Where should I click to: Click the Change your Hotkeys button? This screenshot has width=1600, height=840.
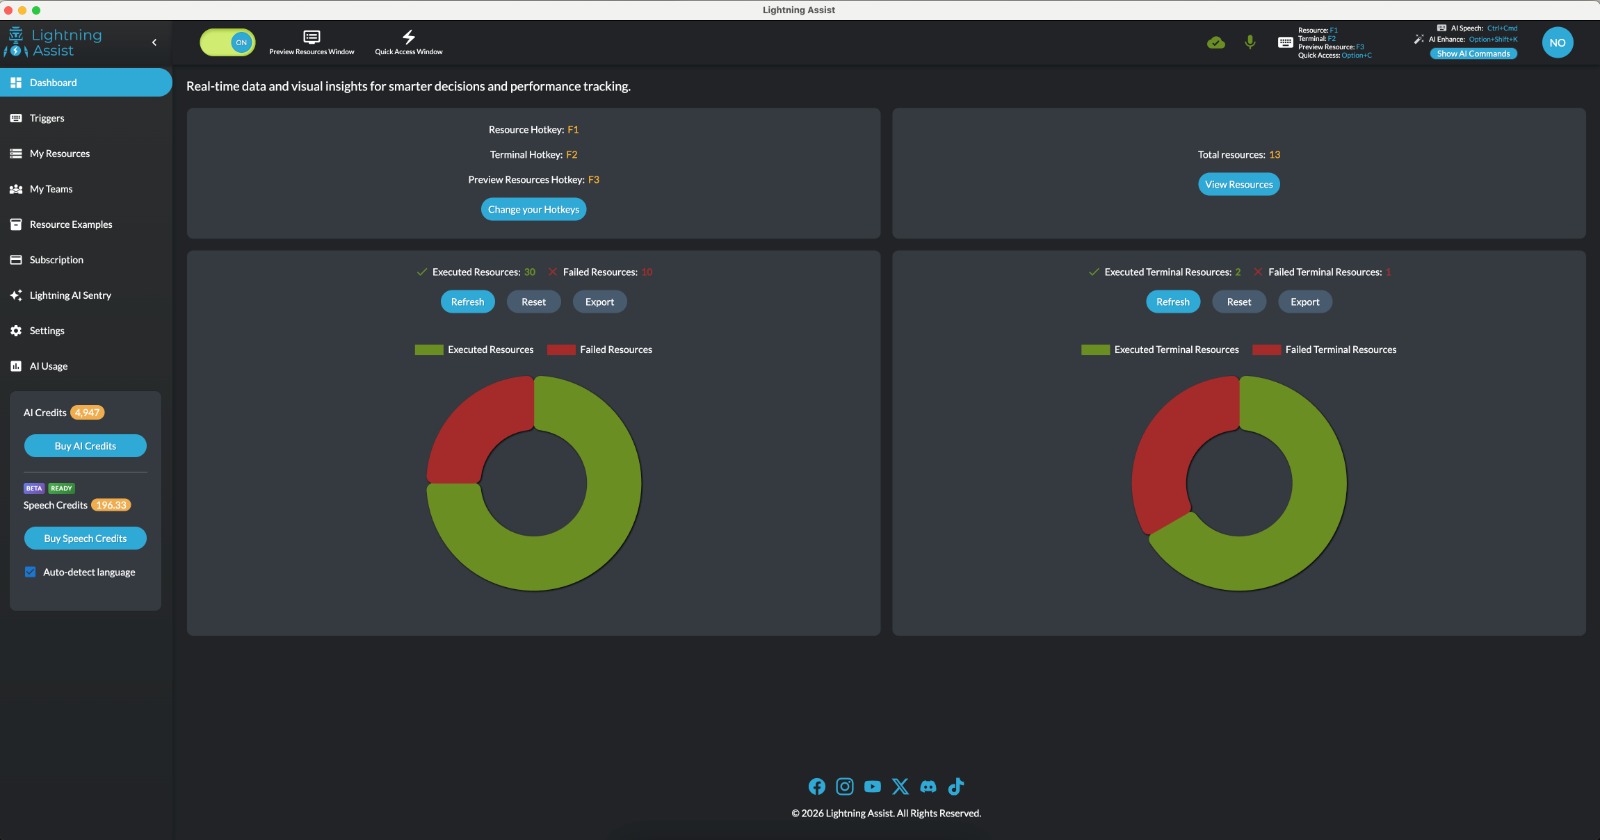point(533,210)
